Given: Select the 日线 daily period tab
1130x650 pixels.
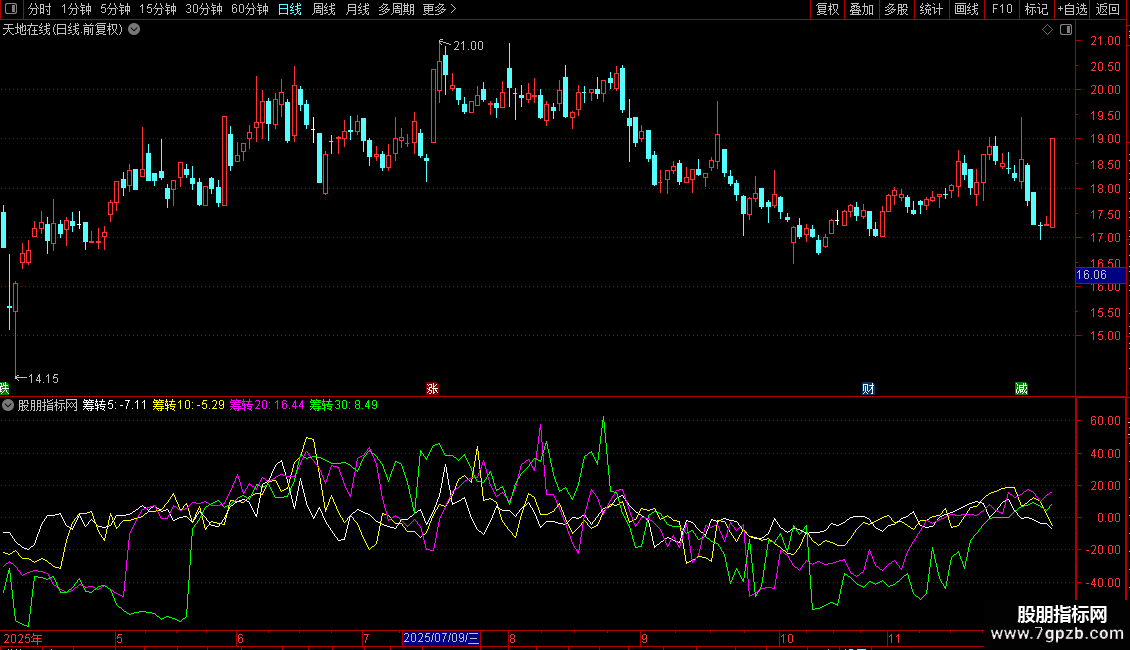Looking at the screenshot, I should [290, 9].
